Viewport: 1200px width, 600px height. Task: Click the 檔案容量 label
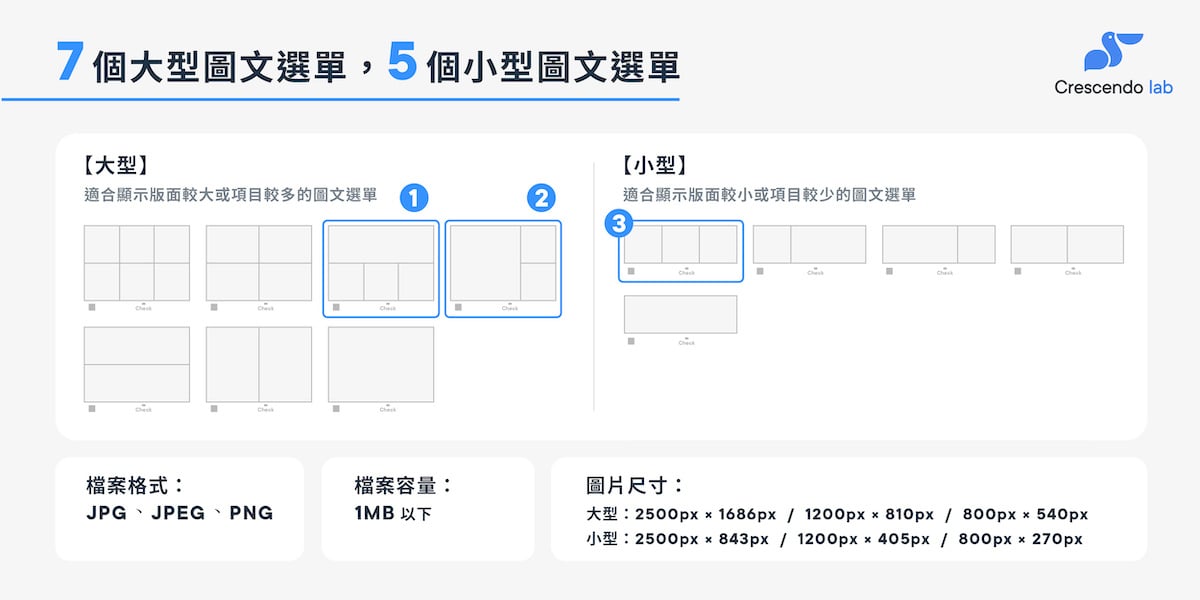click(404, 486)
